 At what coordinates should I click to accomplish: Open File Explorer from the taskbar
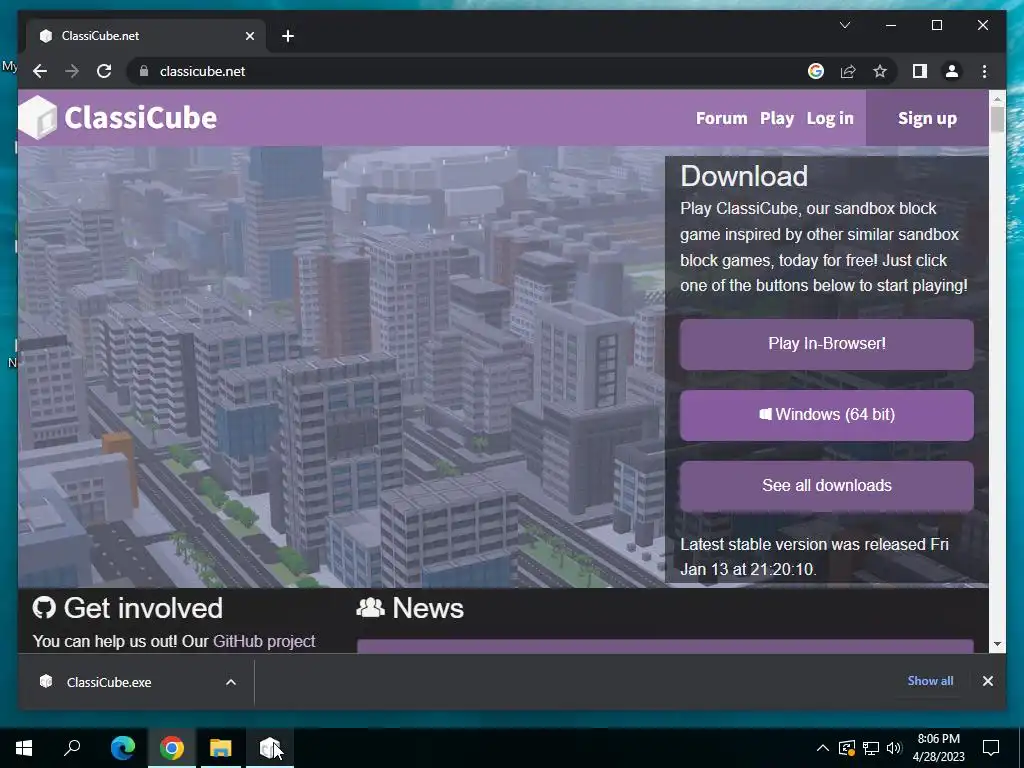coord(221,748)
